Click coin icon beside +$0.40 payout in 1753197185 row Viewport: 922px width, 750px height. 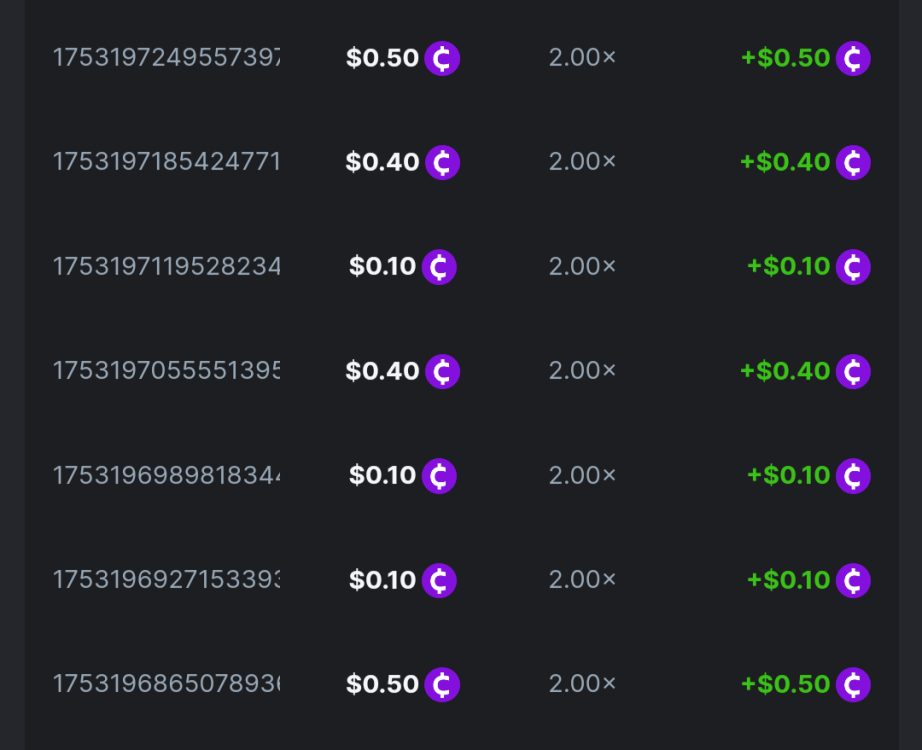(853, 162)
